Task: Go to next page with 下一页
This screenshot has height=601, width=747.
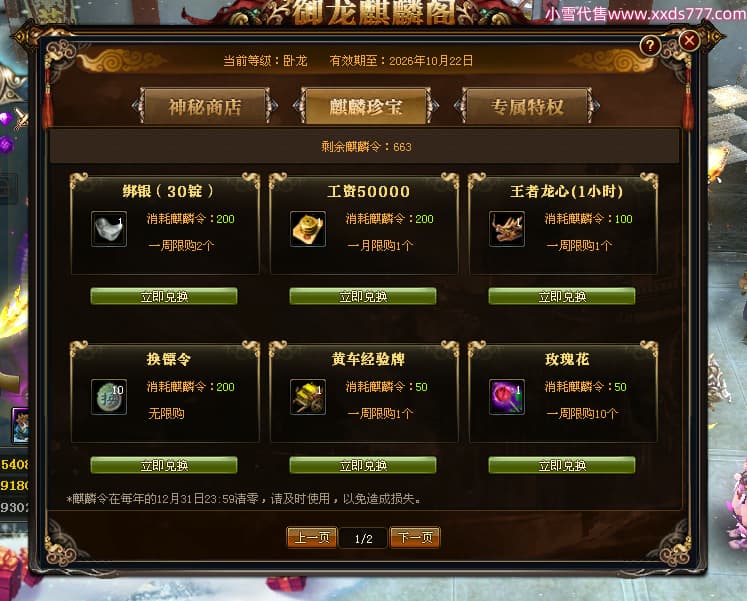Action: 415,538
